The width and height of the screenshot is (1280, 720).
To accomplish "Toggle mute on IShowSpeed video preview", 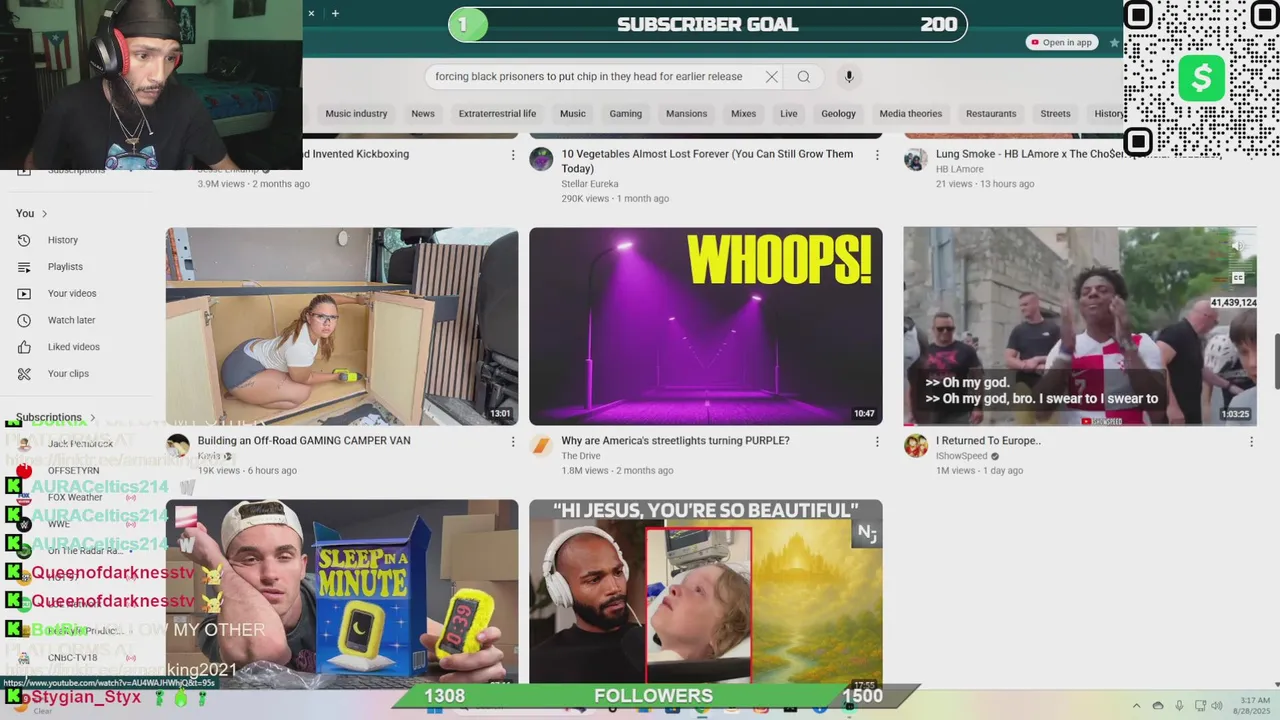I will coord(1238,246).
